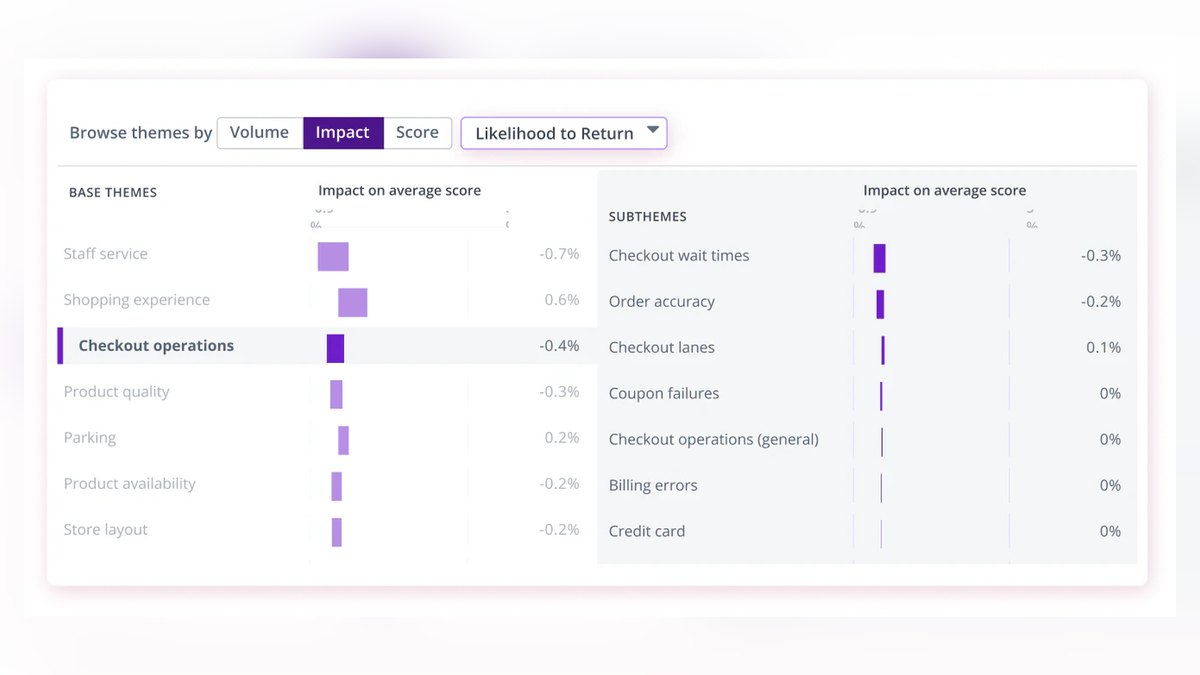Viewport: 1200px width, 675px height.
Task: Select the Billing errors subtheme
Action: (653, 486)
